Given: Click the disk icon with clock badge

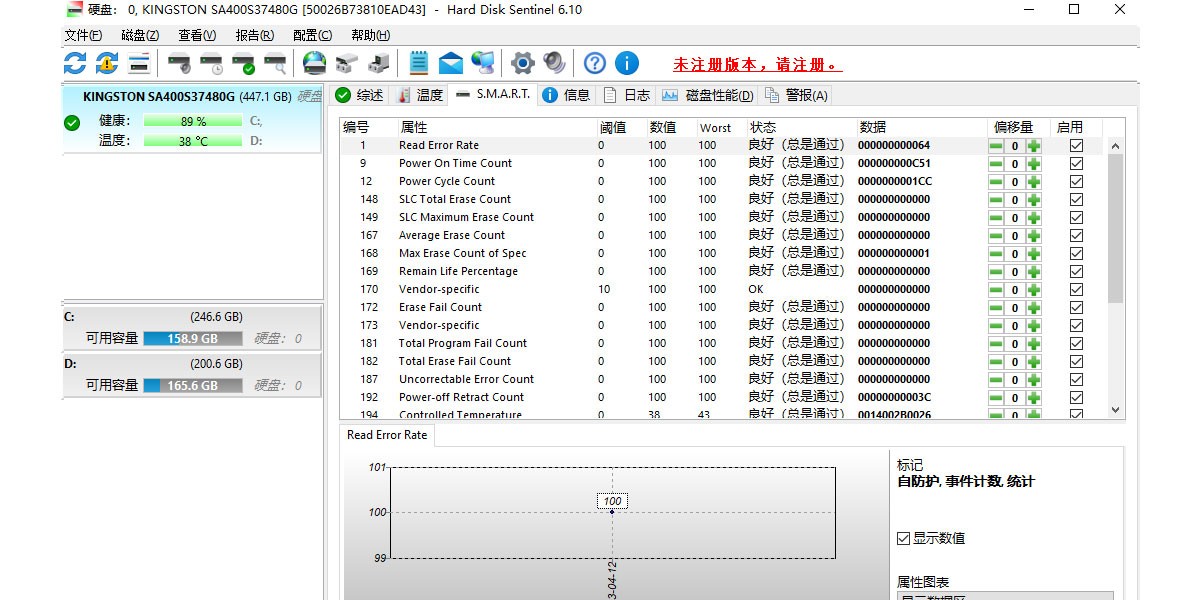Looking at the screenshot, I should [211, 64].
